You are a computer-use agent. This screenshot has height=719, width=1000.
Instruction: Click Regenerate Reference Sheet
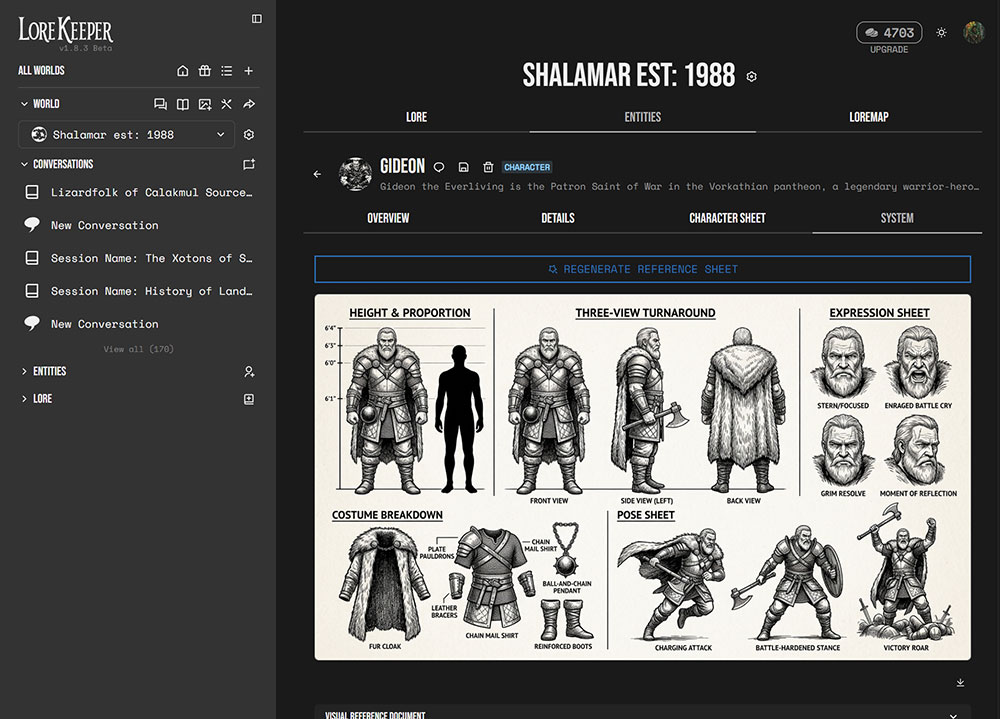pos(642,268)
